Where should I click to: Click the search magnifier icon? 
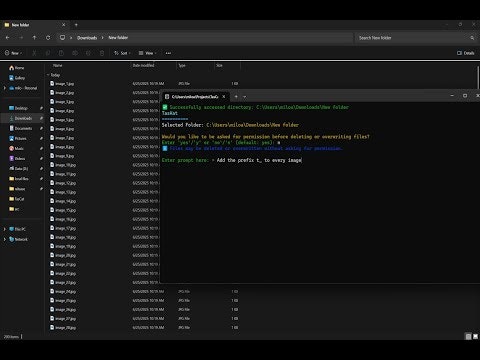pos(472,38)
